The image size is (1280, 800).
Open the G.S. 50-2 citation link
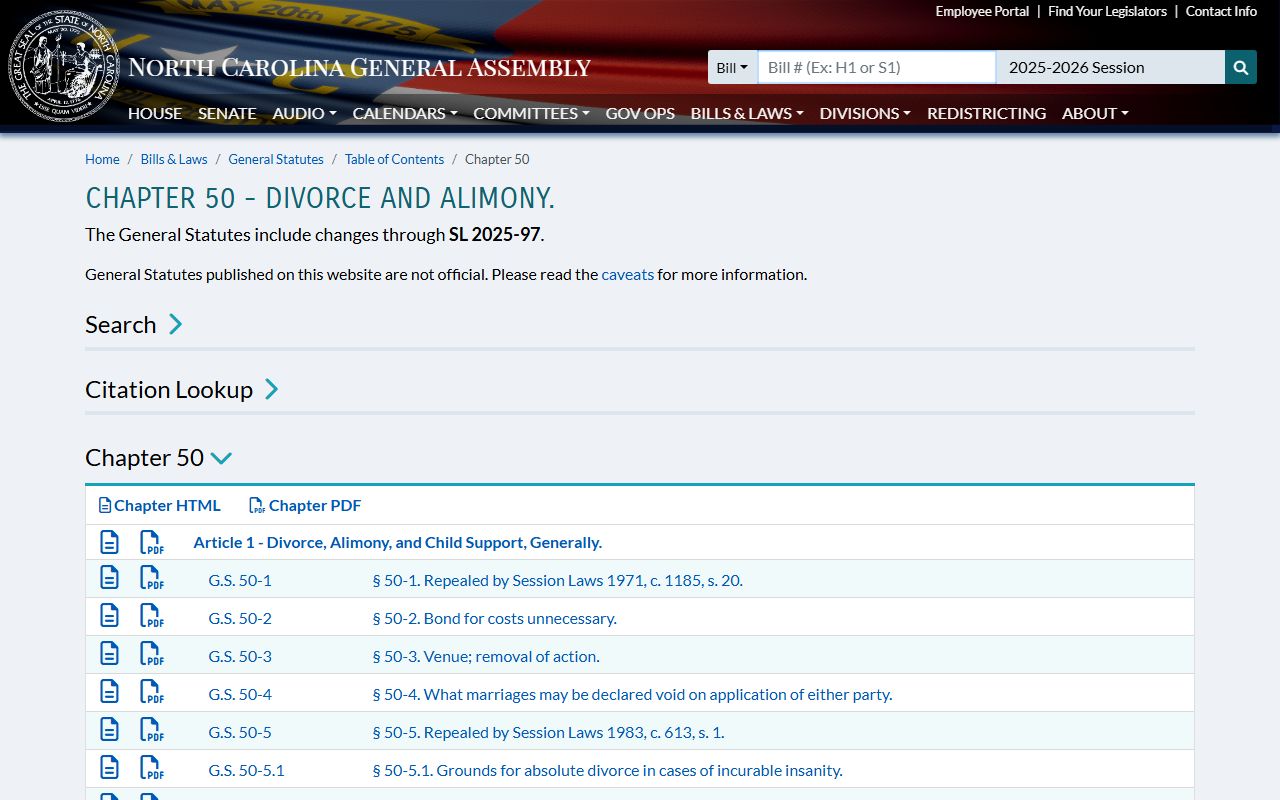tap(240, 618)
